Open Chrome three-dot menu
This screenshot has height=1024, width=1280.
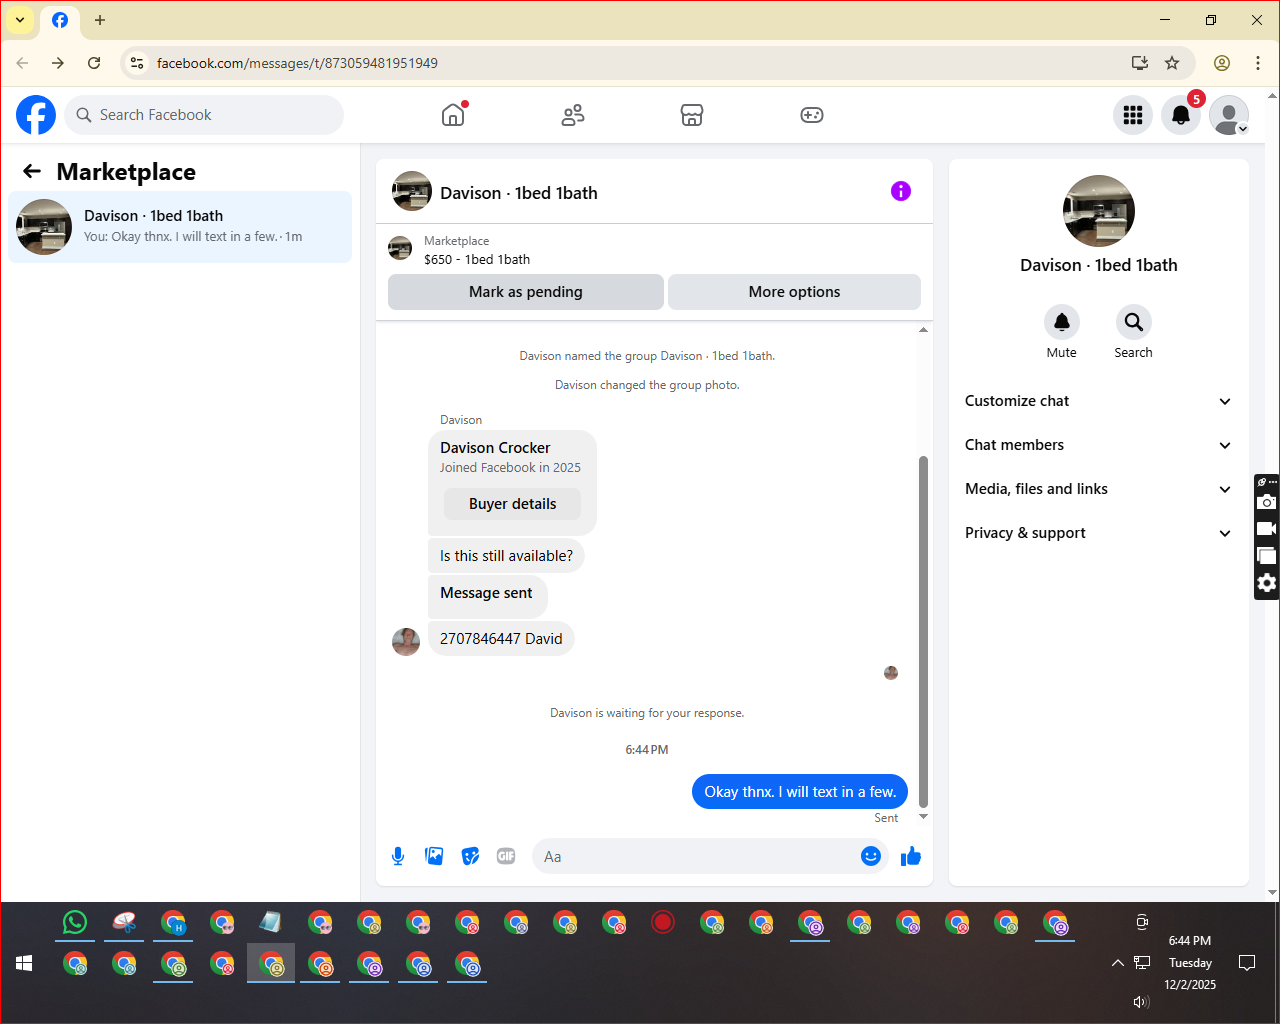(1258, 63)
